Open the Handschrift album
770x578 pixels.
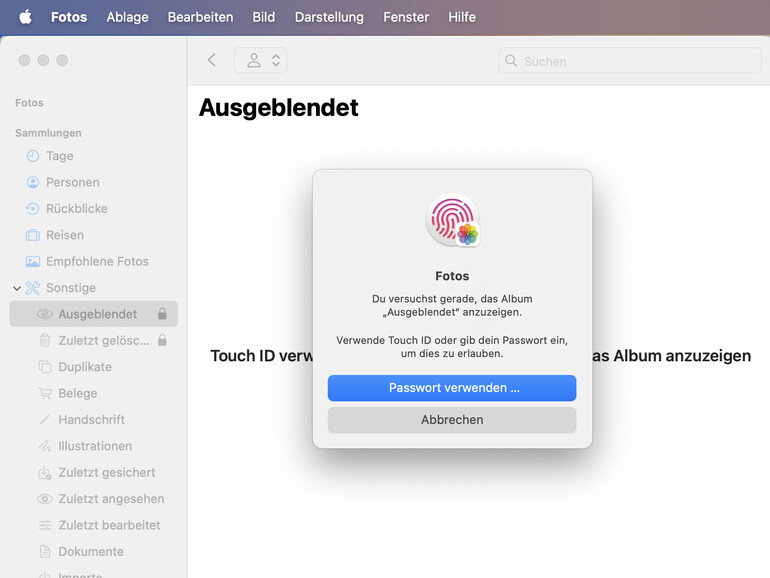tap(93, 420)
